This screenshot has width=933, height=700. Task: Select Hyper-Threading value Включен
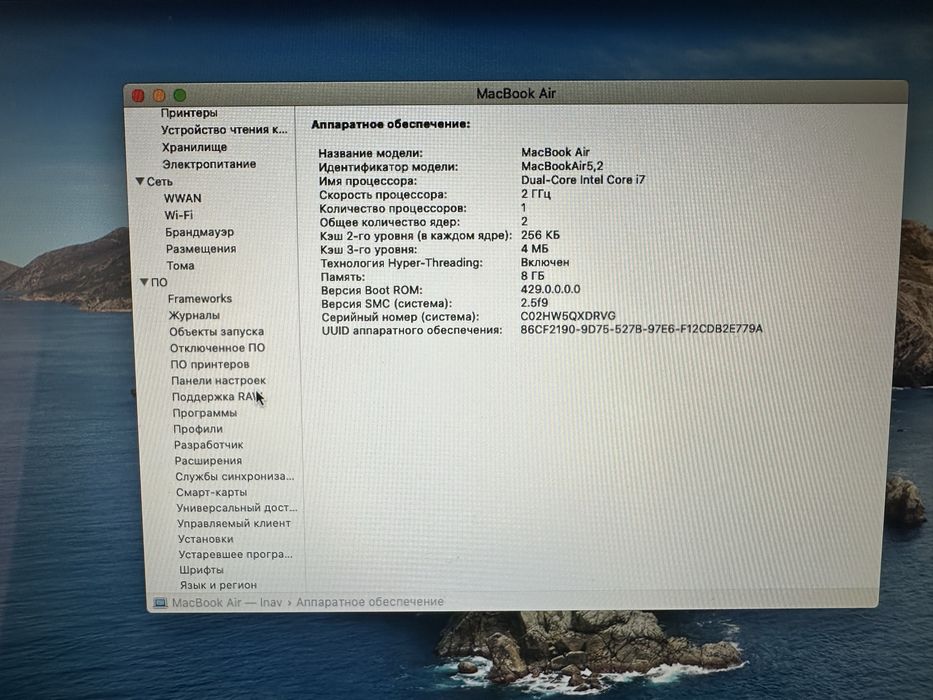coord(544,262)
